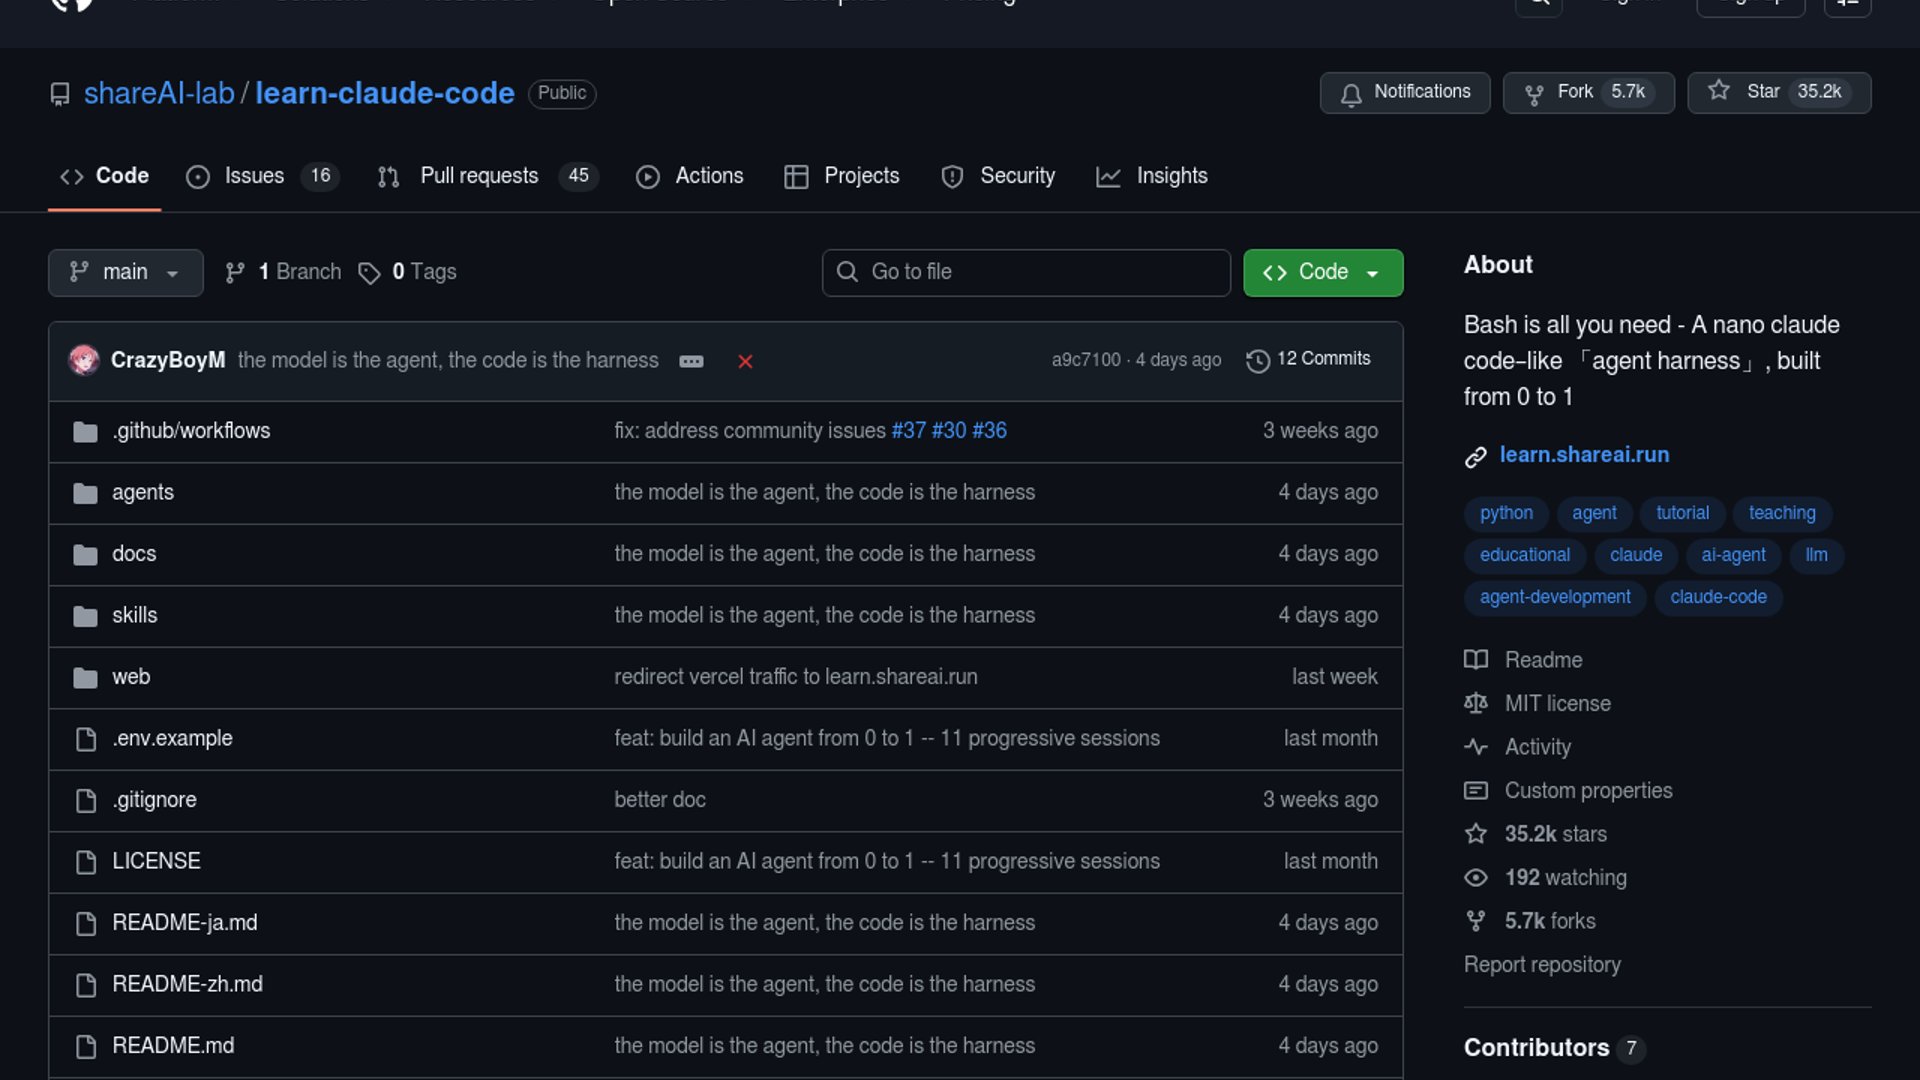
Task: Switch to the Pull requests tab
Action: (478, 176)
